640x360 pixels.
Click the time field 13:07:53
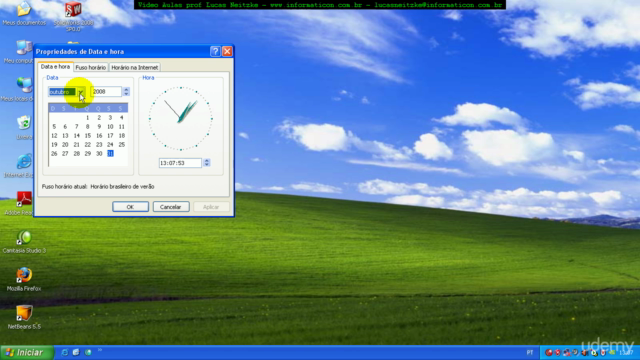[x=180, y=163]
